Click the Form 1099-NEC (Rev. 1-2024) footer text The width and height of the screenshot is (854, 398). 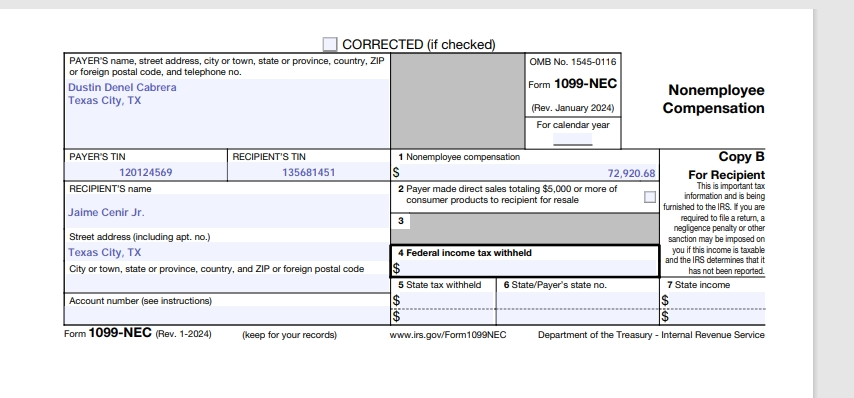point(138,333)
